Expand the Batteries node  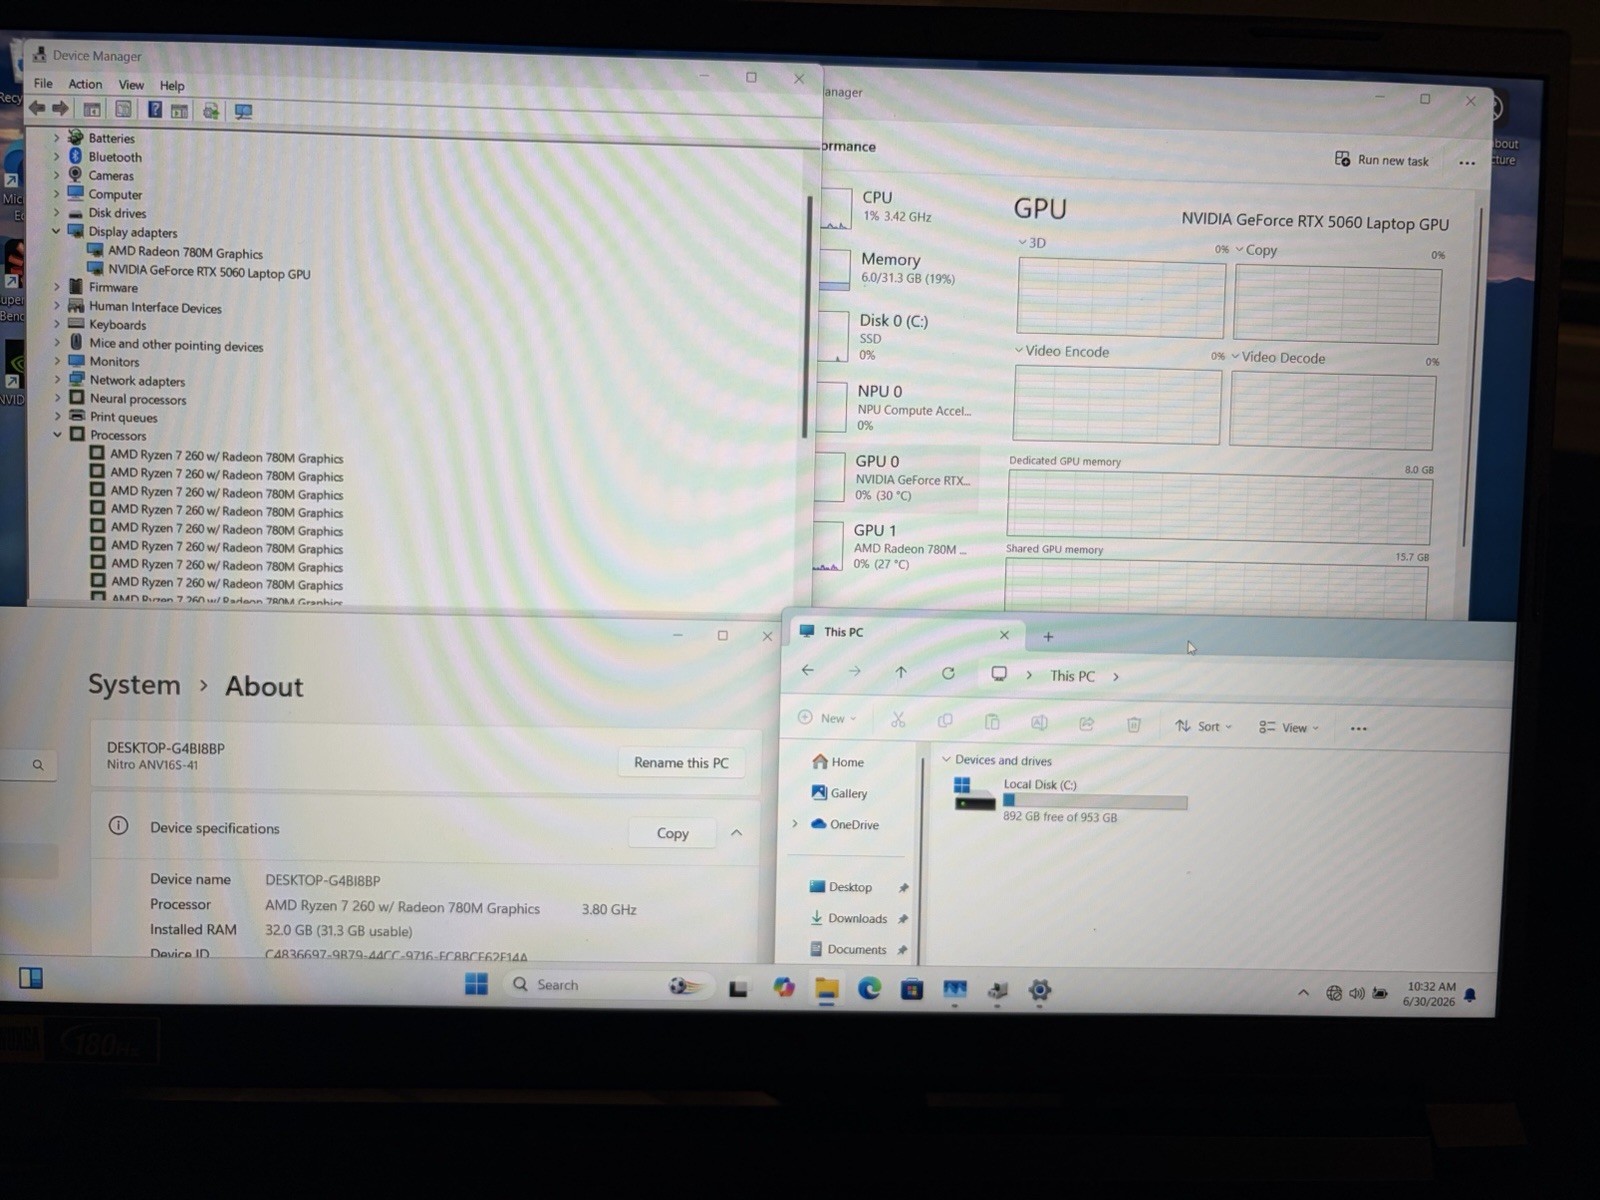[56, 137]
